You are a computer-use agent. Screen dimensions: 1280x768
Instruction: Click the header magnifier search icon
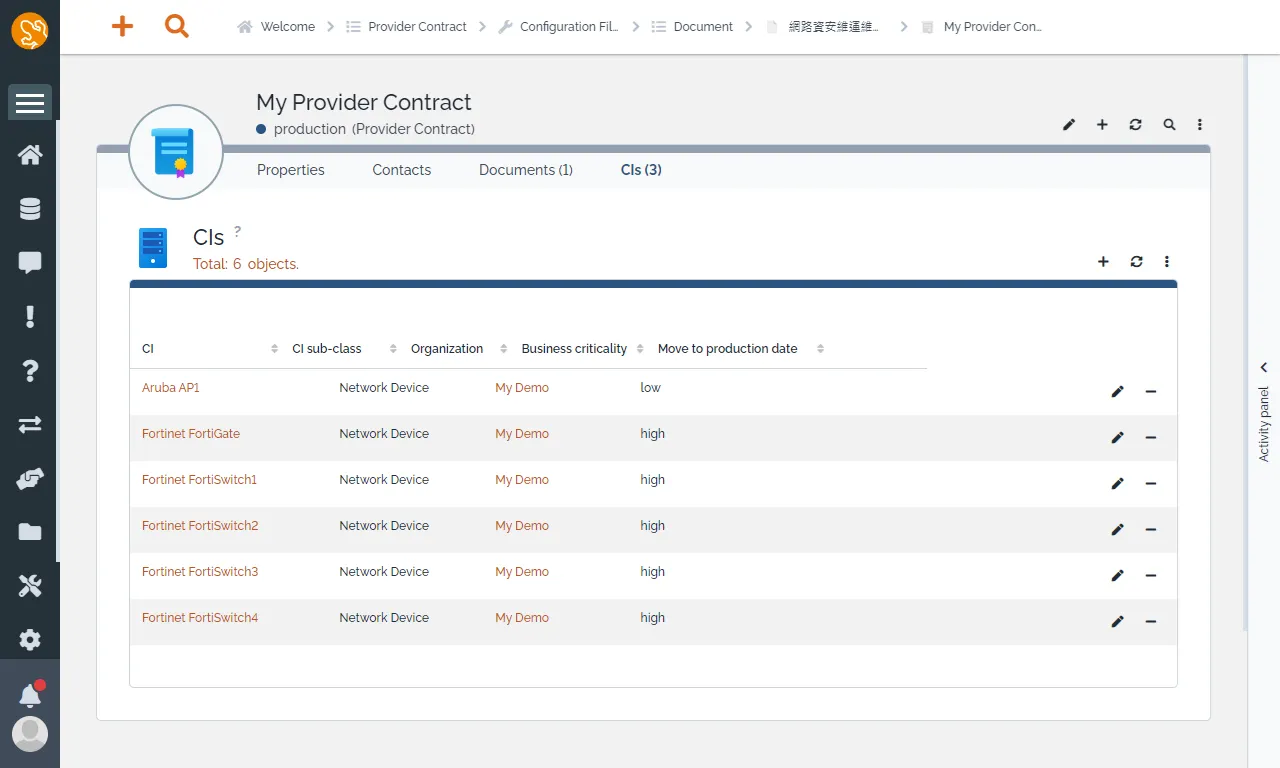(x=1169, y=125)
